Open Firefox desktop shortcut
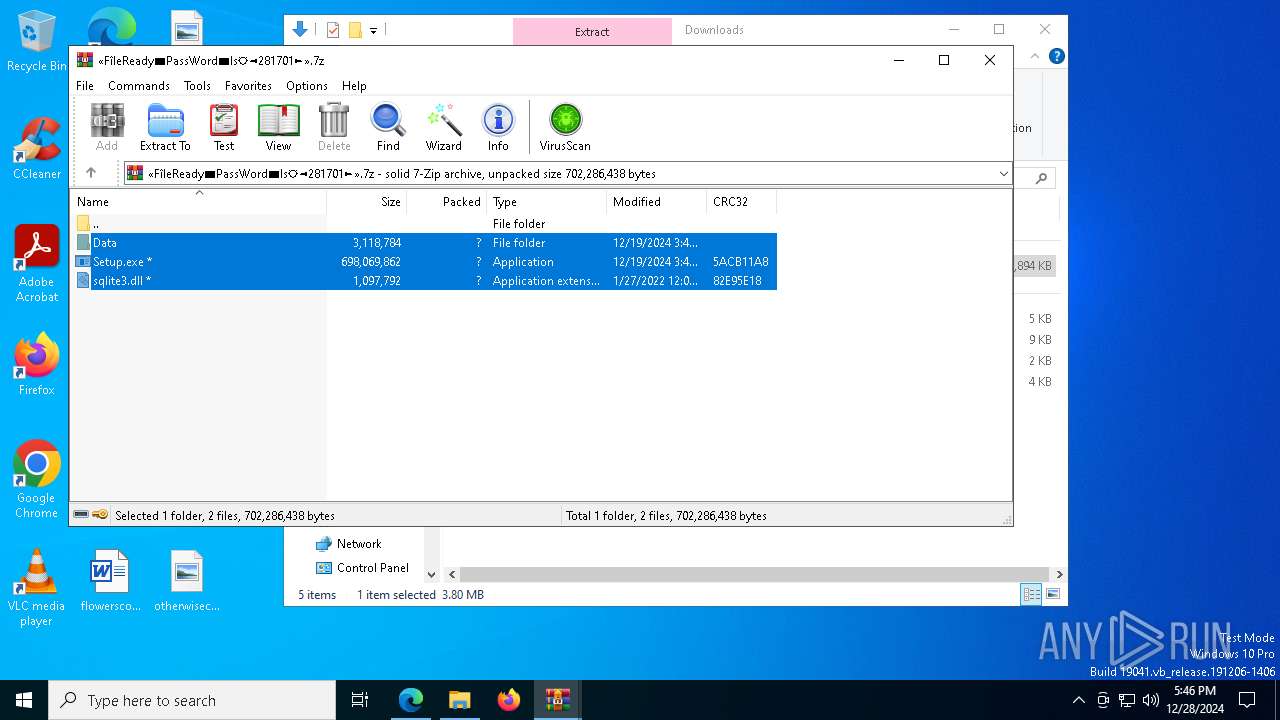Viewport: 1280px width, 720px height. [x=37, y=364]
